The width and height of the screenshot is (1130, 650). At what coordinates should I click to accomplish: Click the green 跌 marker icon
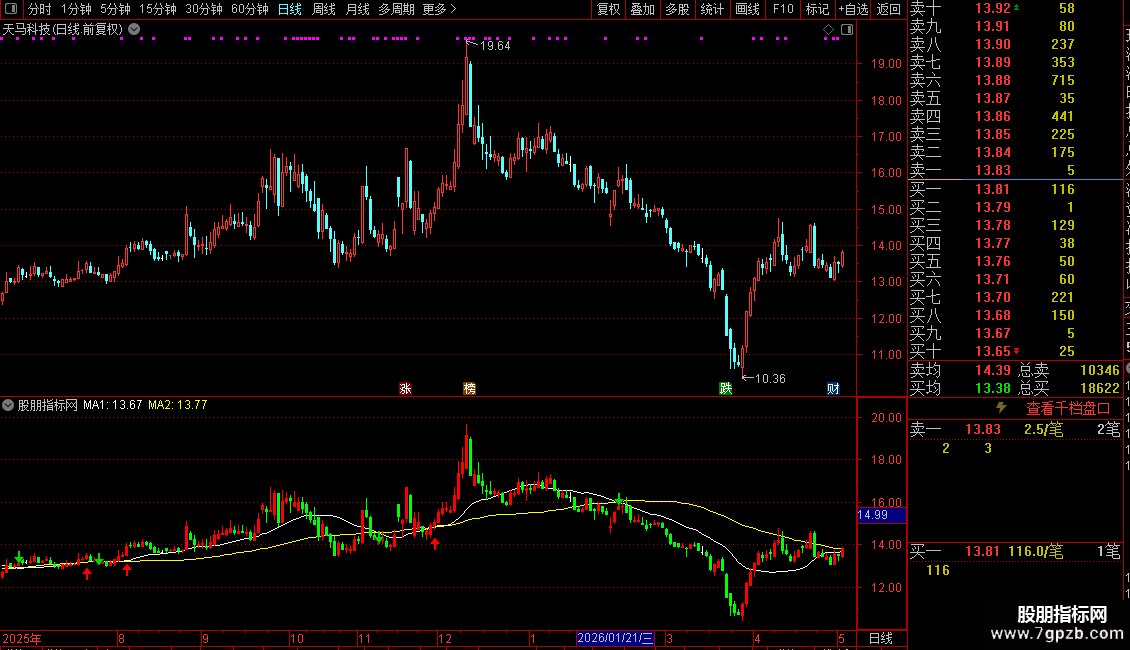pos(726,388)
